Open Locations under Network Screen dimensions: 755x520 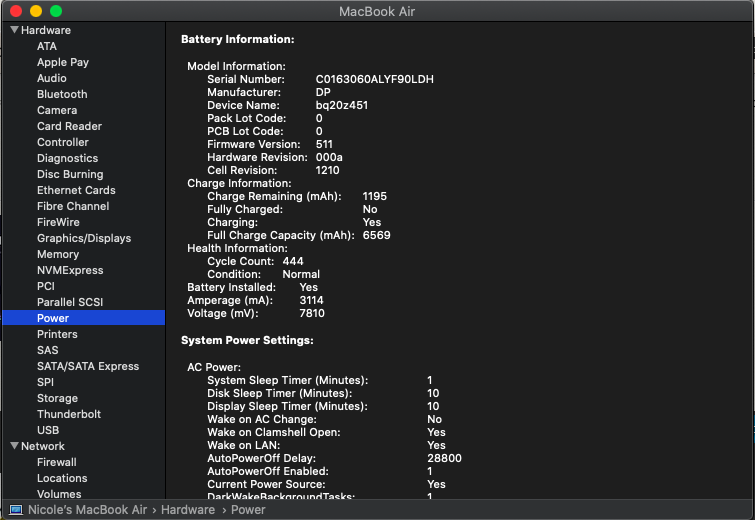click(62, 478)
